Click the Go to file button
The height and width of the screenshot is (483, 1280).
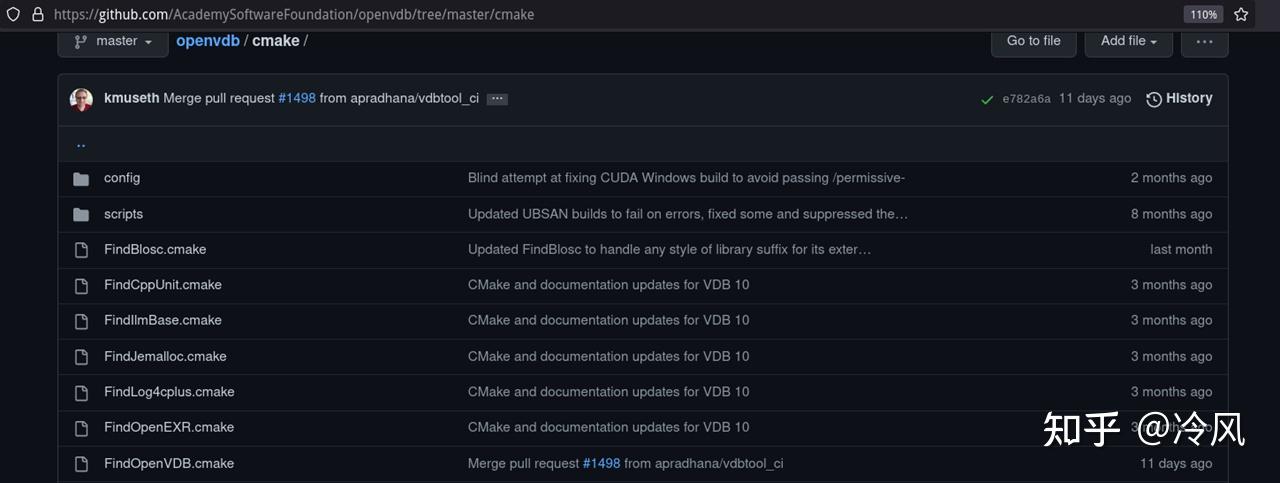click(1033, 41)
